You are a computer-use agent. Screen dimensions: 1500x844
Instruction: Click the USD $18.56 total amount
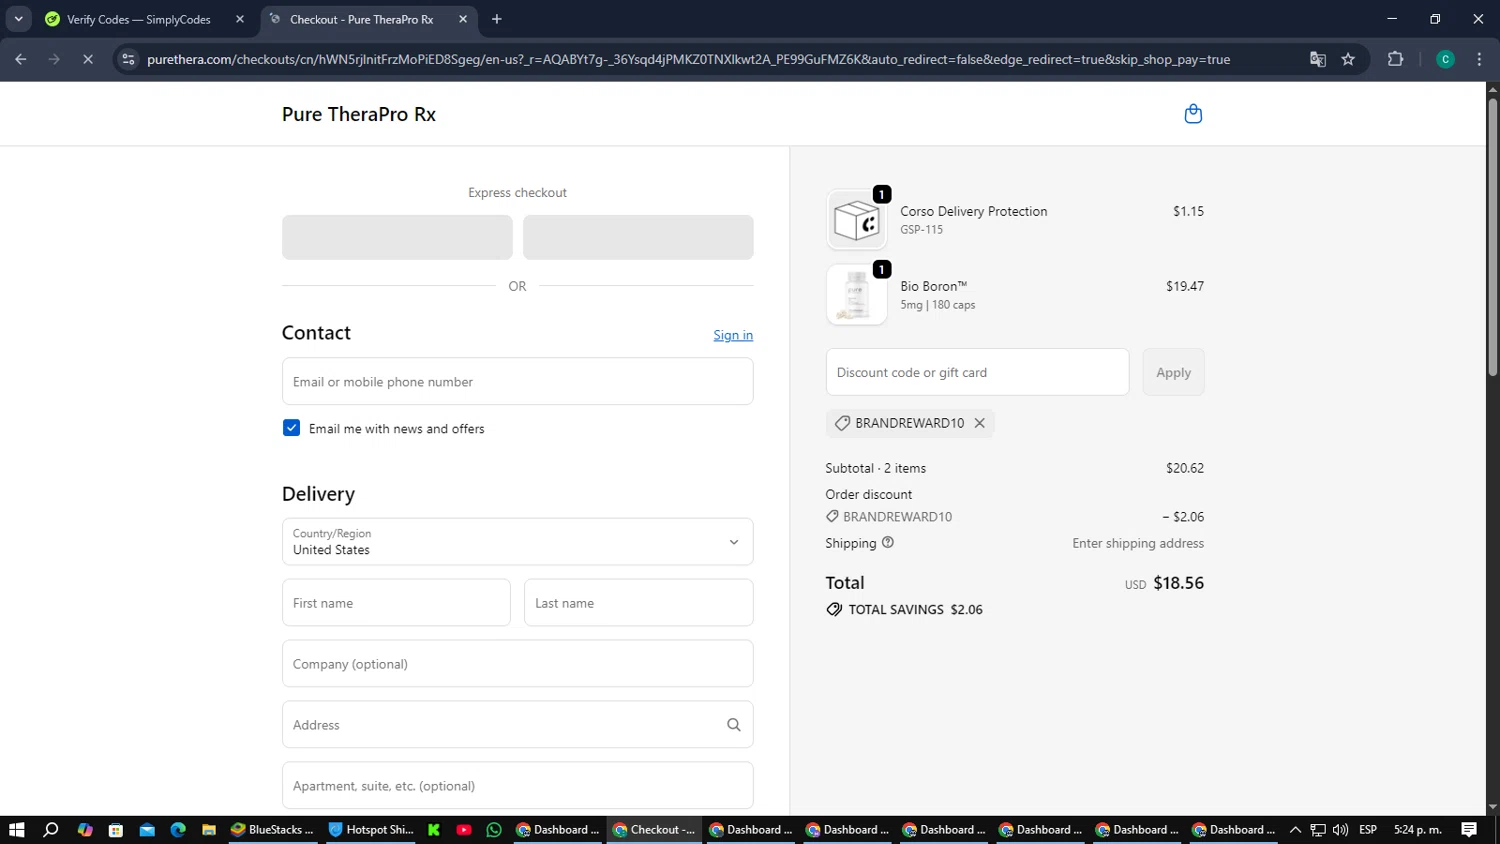click(x=1164, y=583)
